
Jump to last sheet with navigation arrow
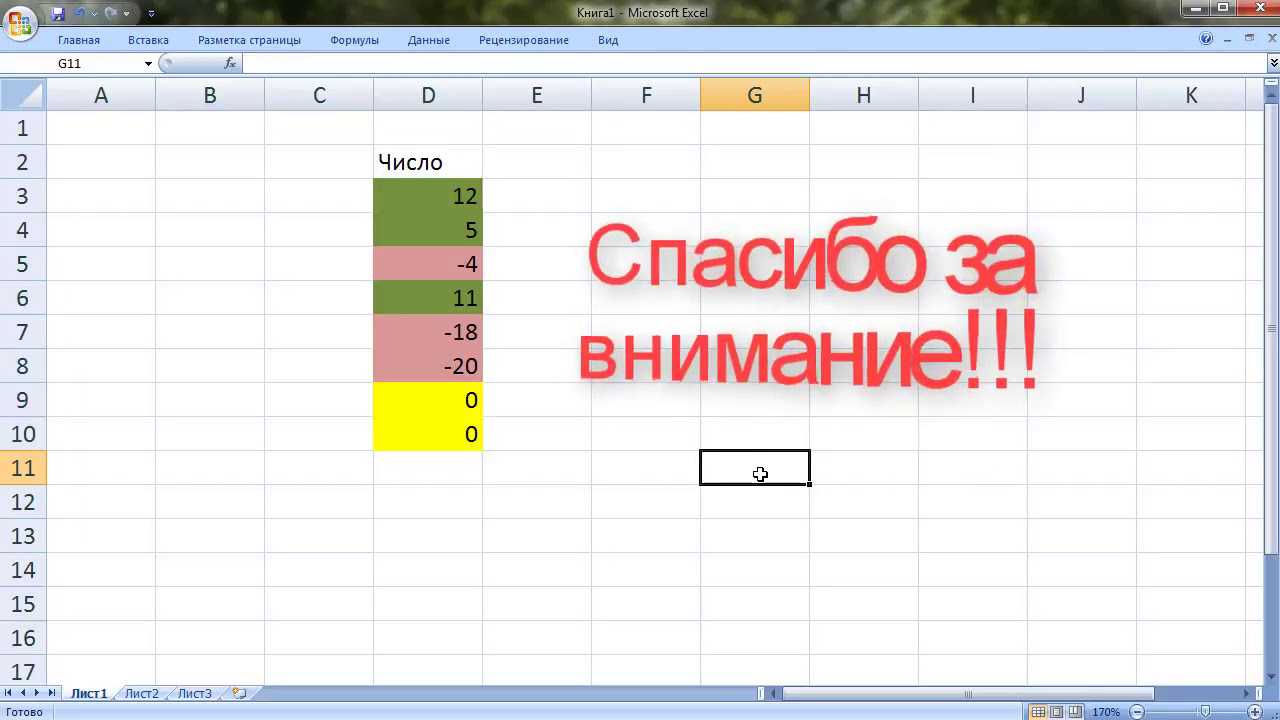tap(52, 693)
